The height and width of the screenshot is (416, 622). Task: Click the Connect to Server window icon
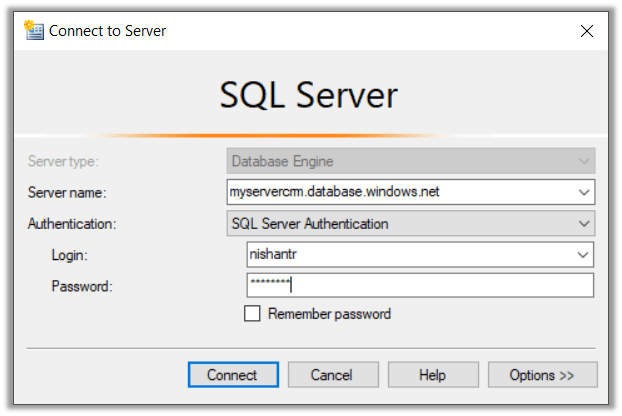34,31
